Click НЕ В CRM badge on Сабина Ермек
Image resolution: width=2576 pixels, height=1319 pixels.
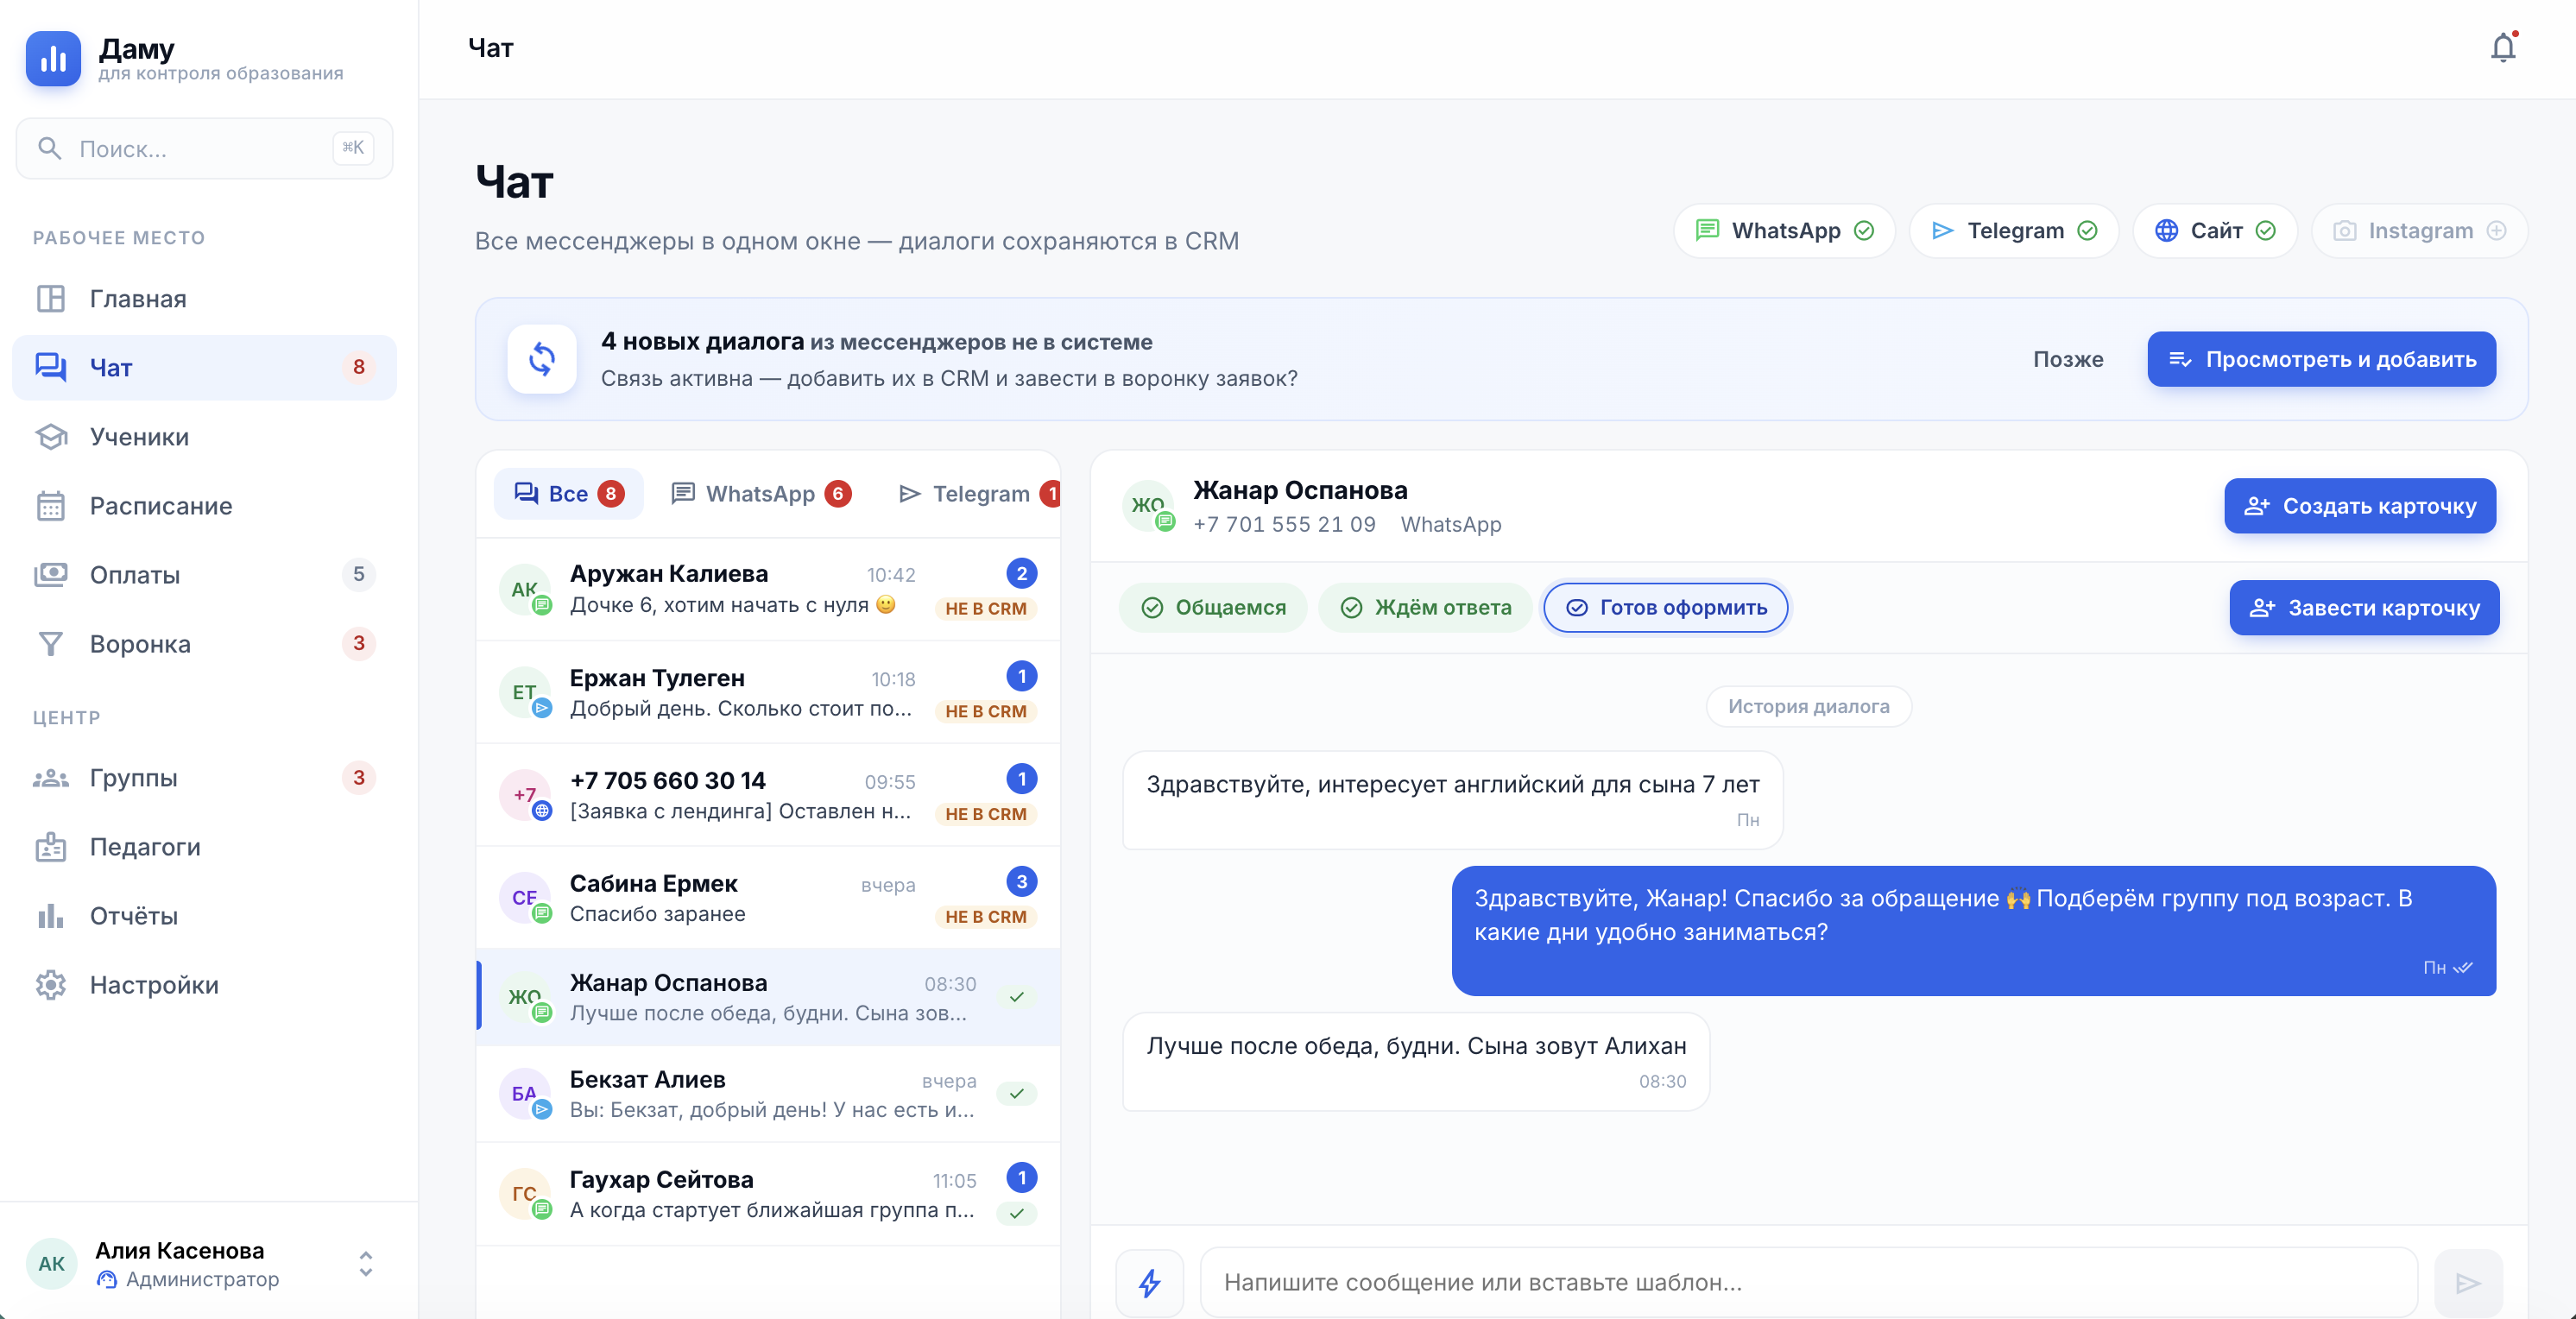(985, 917)
